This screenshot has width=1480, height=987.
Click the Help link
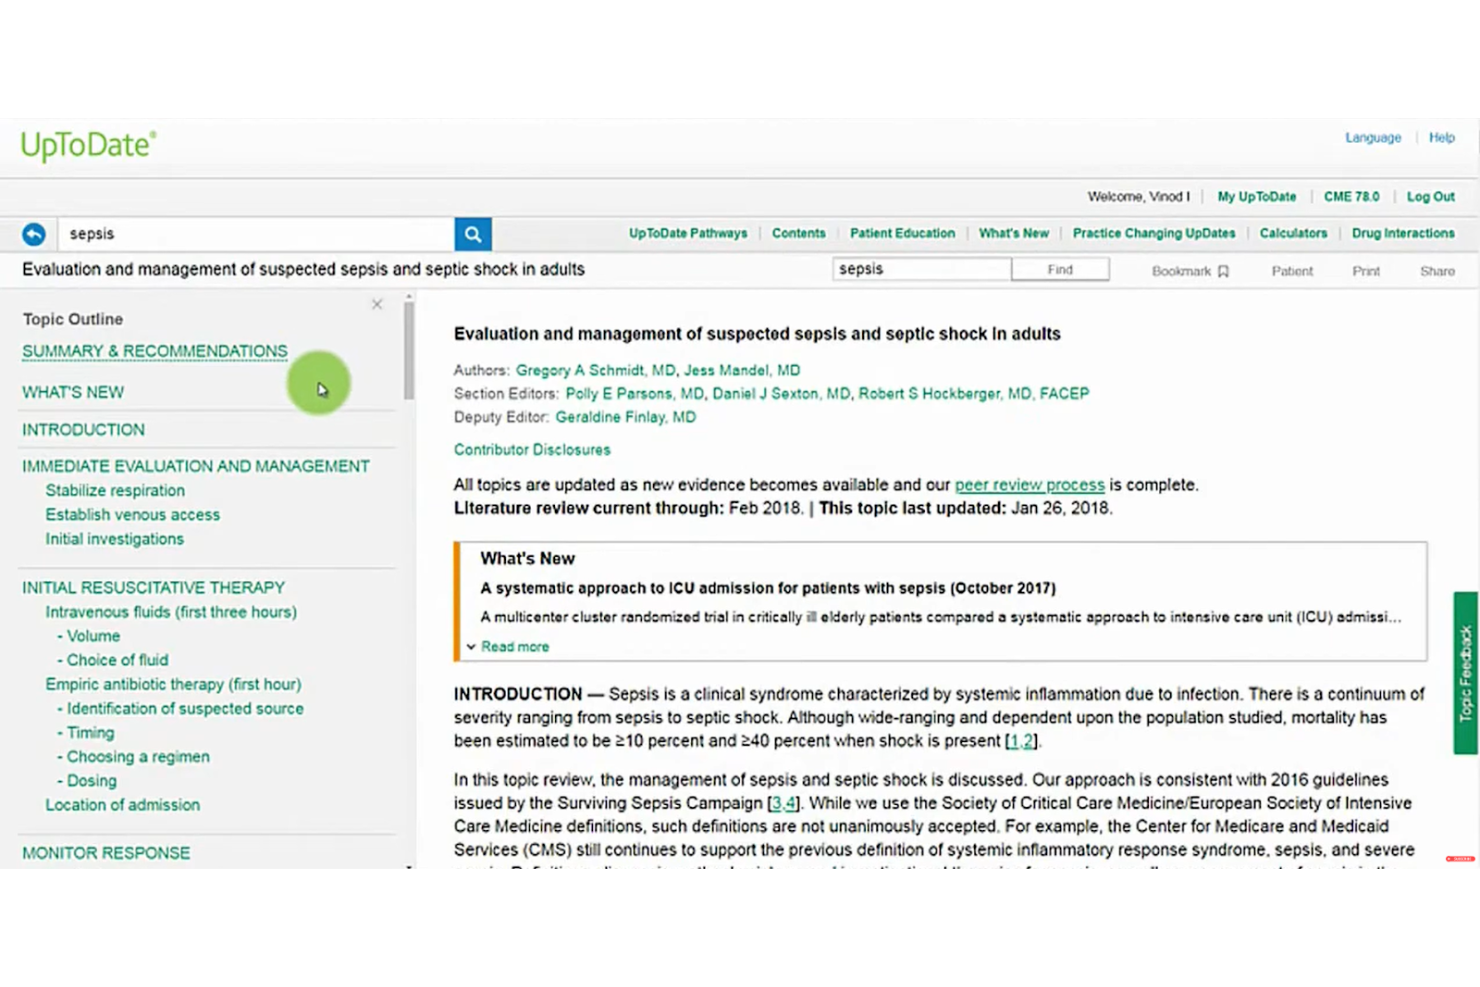point(1441,138)
